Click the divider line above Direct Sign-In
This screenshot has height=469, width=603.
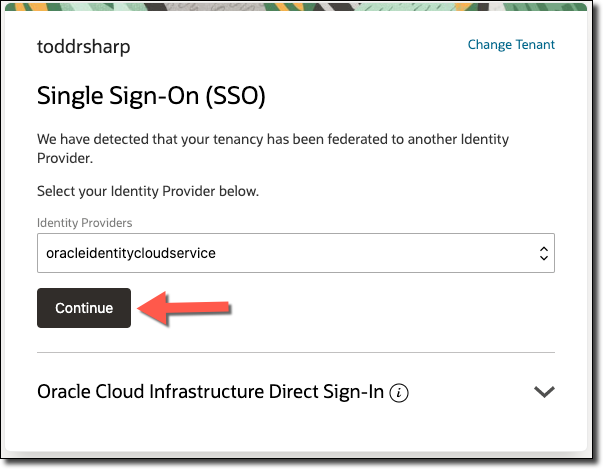pyautogui.click(x=295, y=352)
